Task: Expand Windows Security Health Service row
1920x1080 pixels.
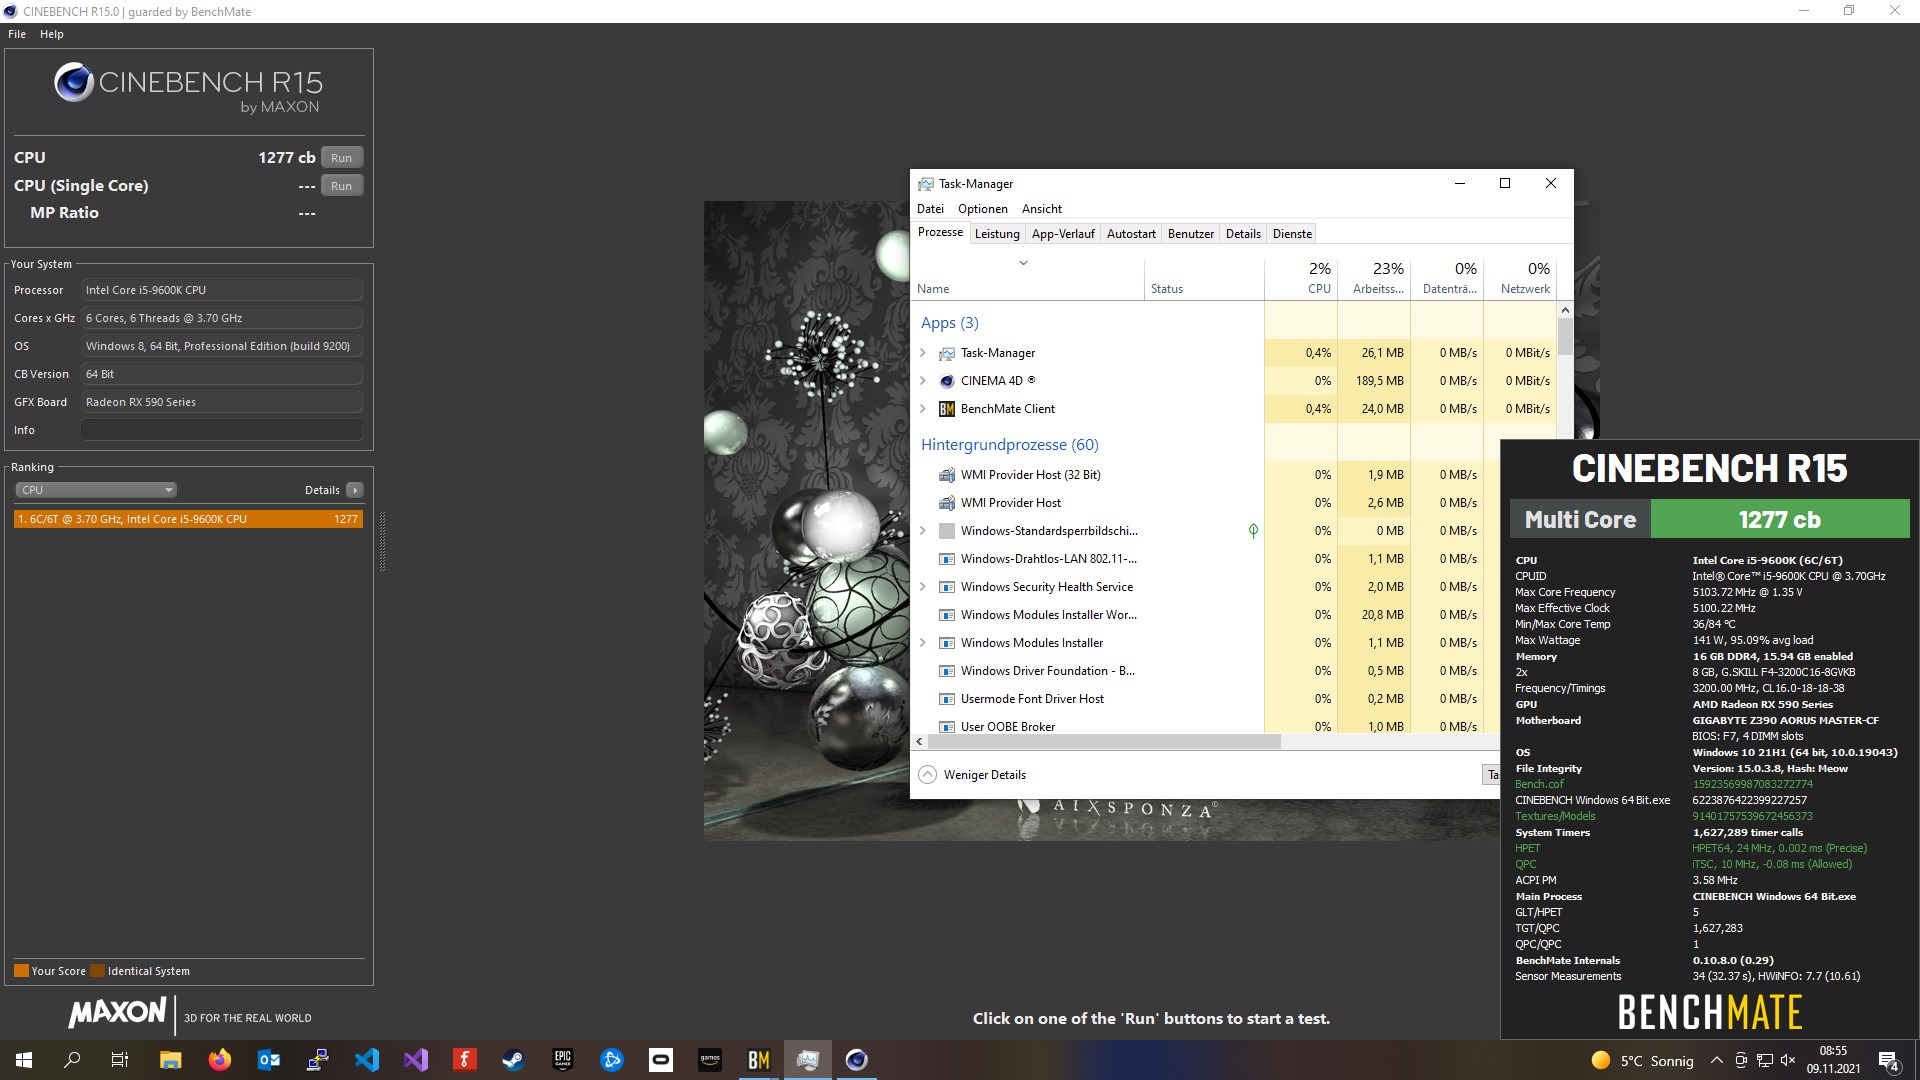Action: (x=923, y=587)
